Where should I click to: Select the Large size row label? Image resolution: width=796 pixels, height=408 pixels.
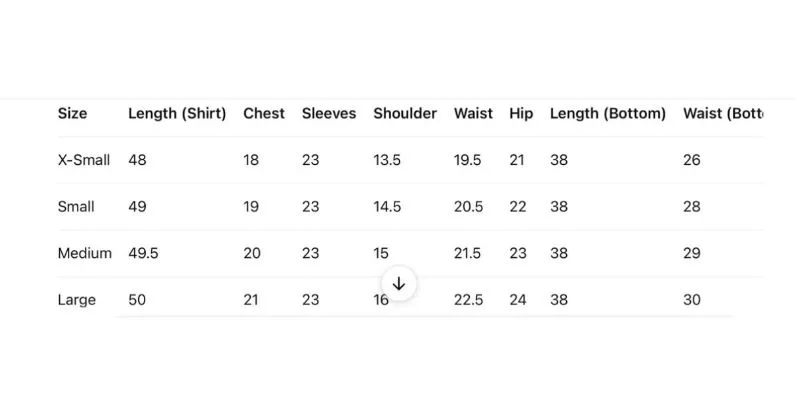[77, 300]
